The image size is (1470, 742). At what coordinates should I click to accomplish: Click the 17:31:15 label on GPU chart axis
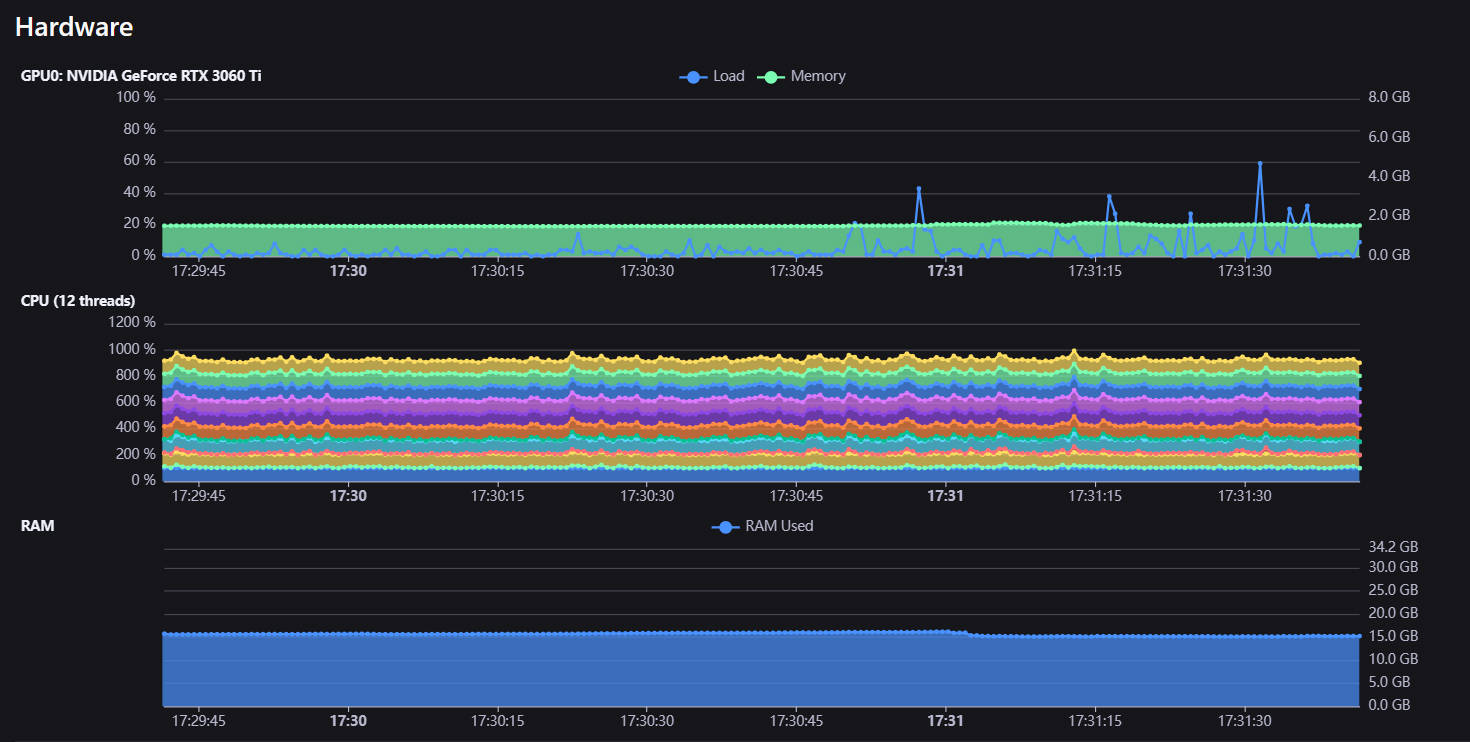coord(1095,270)
